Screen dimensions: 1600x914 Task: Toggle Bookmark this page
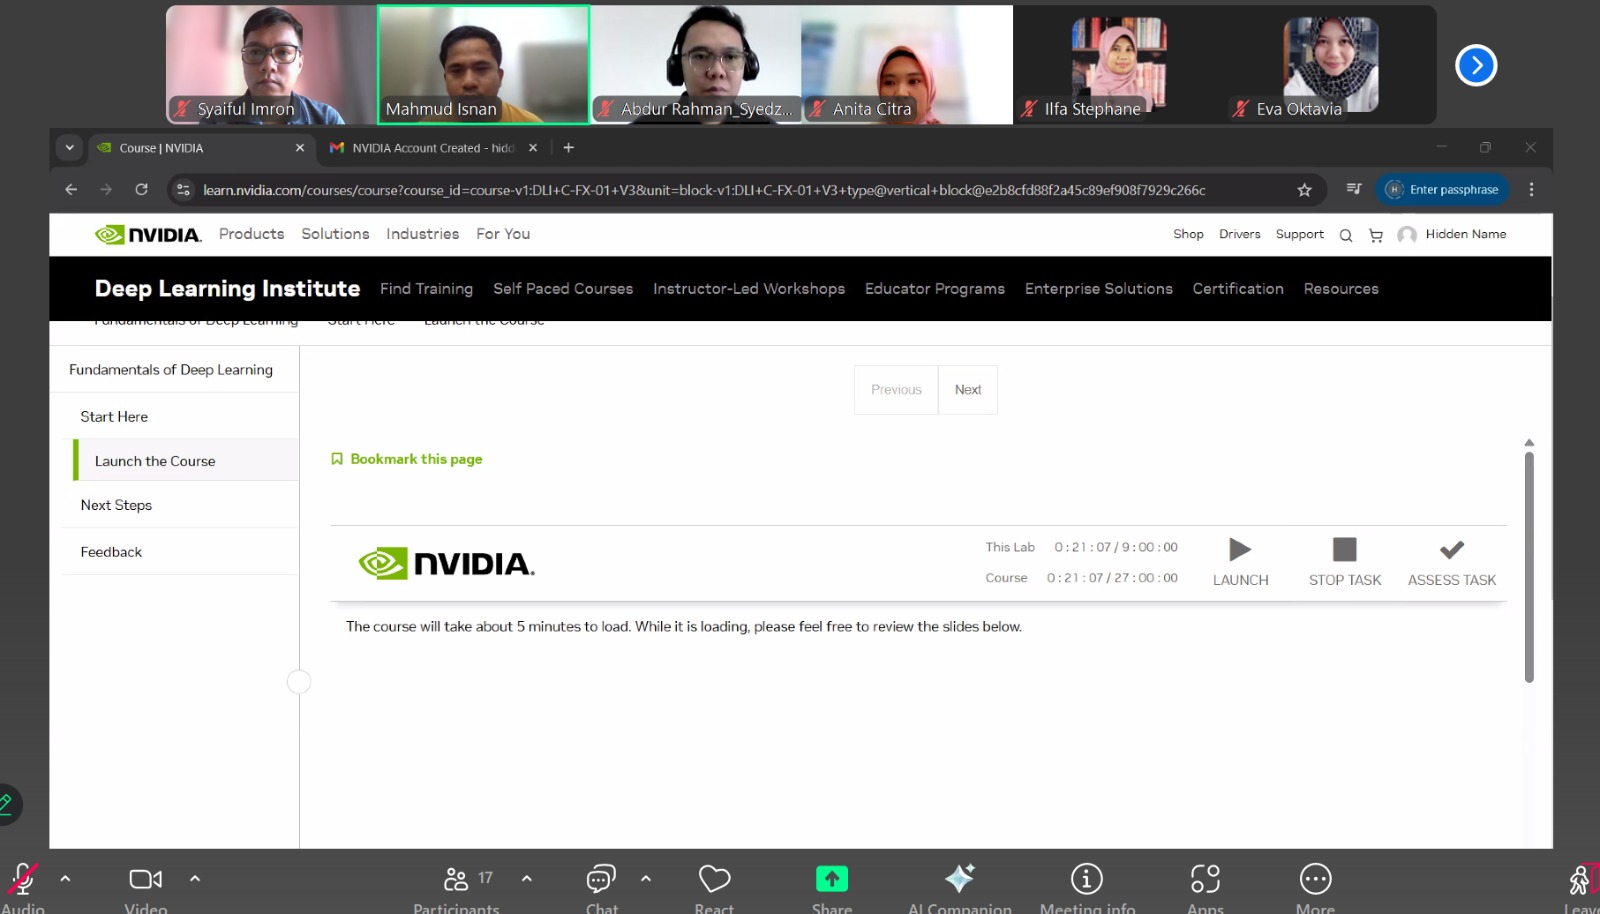pos(407,459)
